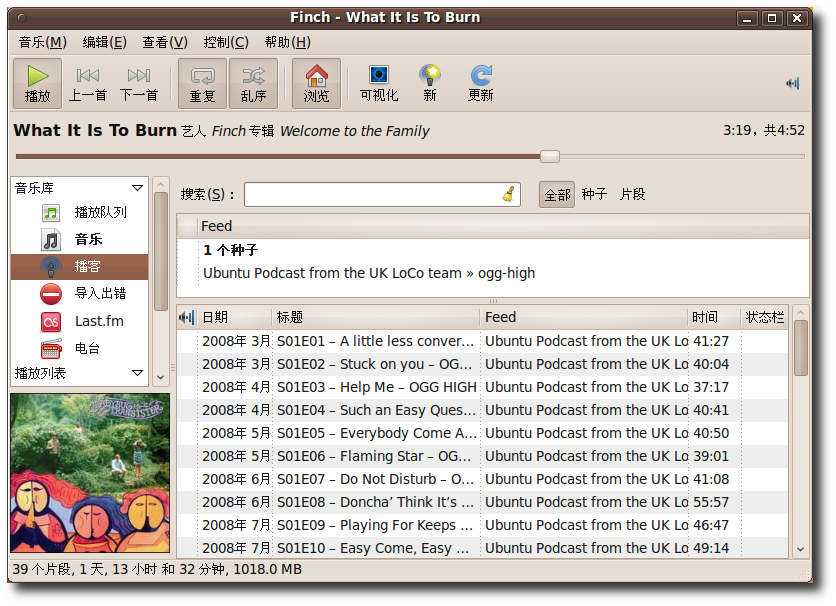836x606 pixels.
Task: Click the 41:27 duration cell
Action: pos(714,341)
